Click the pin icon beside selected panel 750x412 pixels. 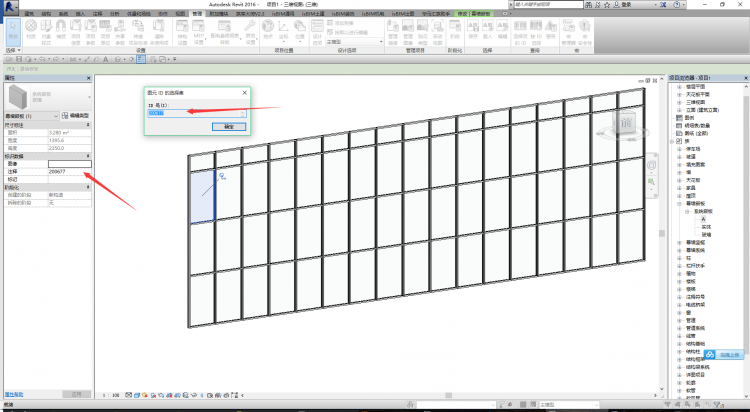coord(222,177)
